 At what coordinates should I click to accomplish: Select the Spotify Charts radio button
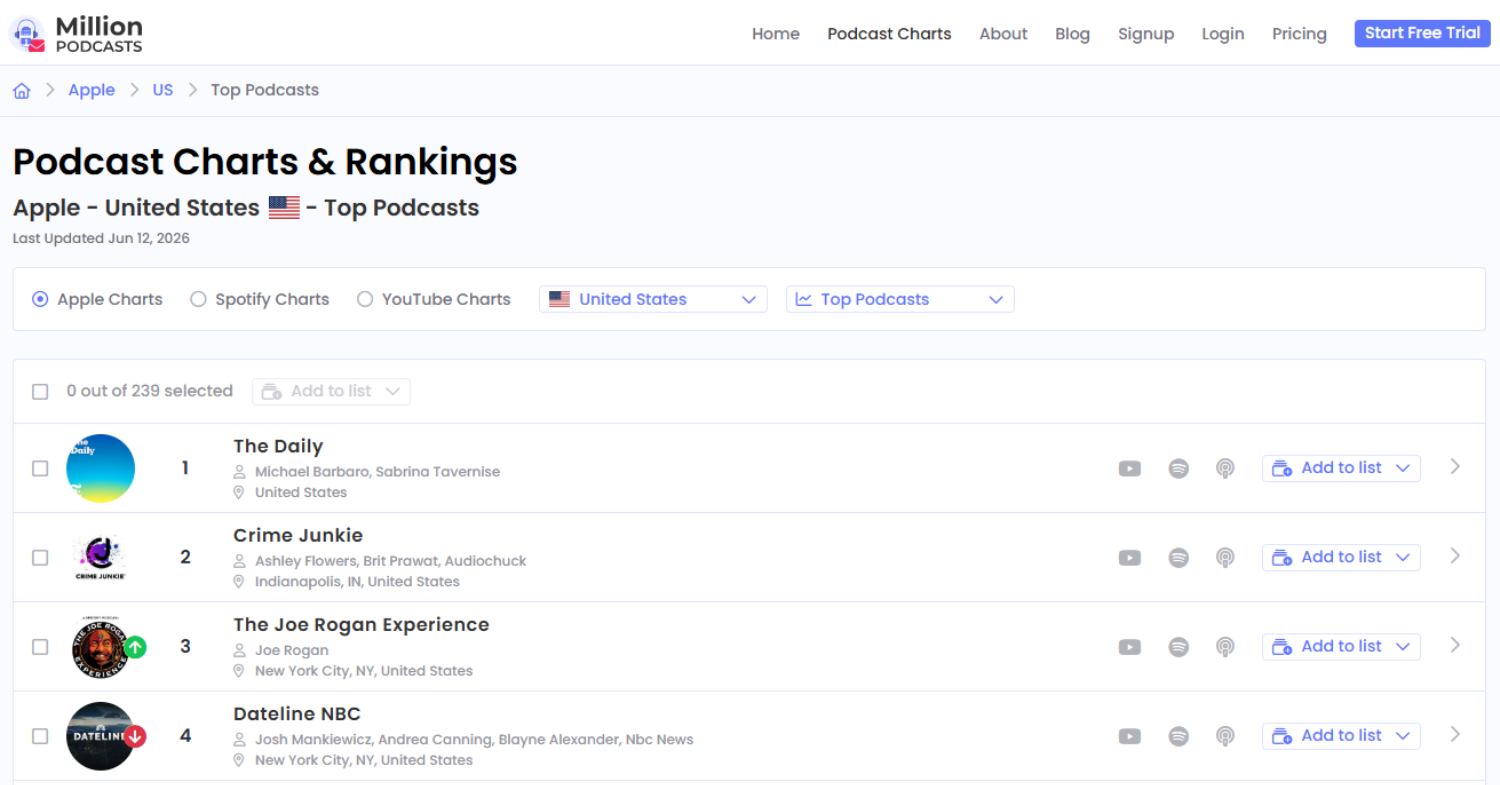coord(198,299)
